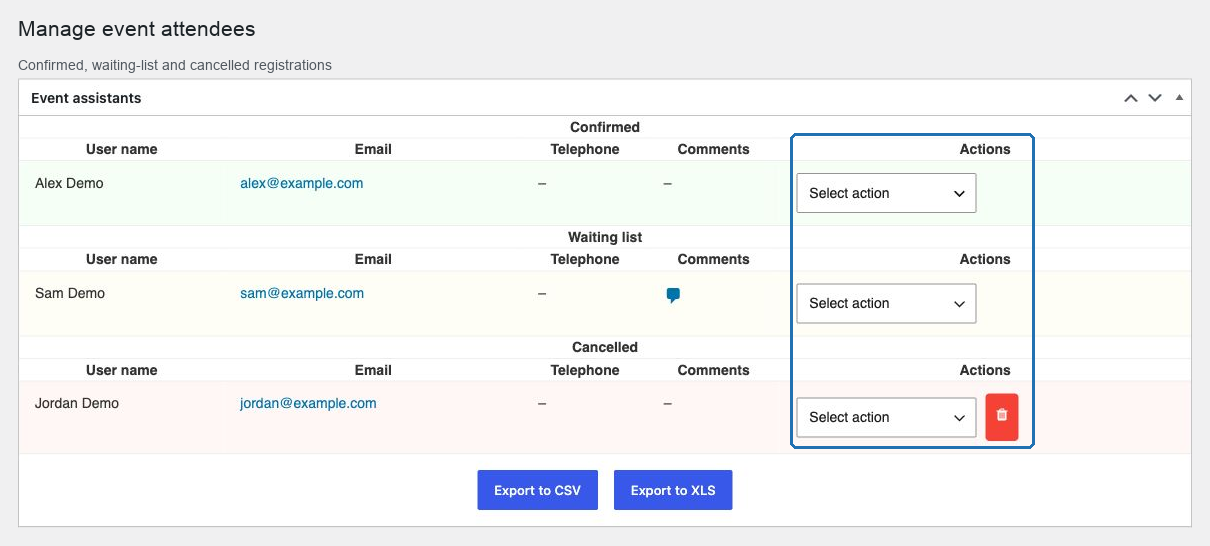
Task: Select the Jordan Demo user name
Action: 77,403
